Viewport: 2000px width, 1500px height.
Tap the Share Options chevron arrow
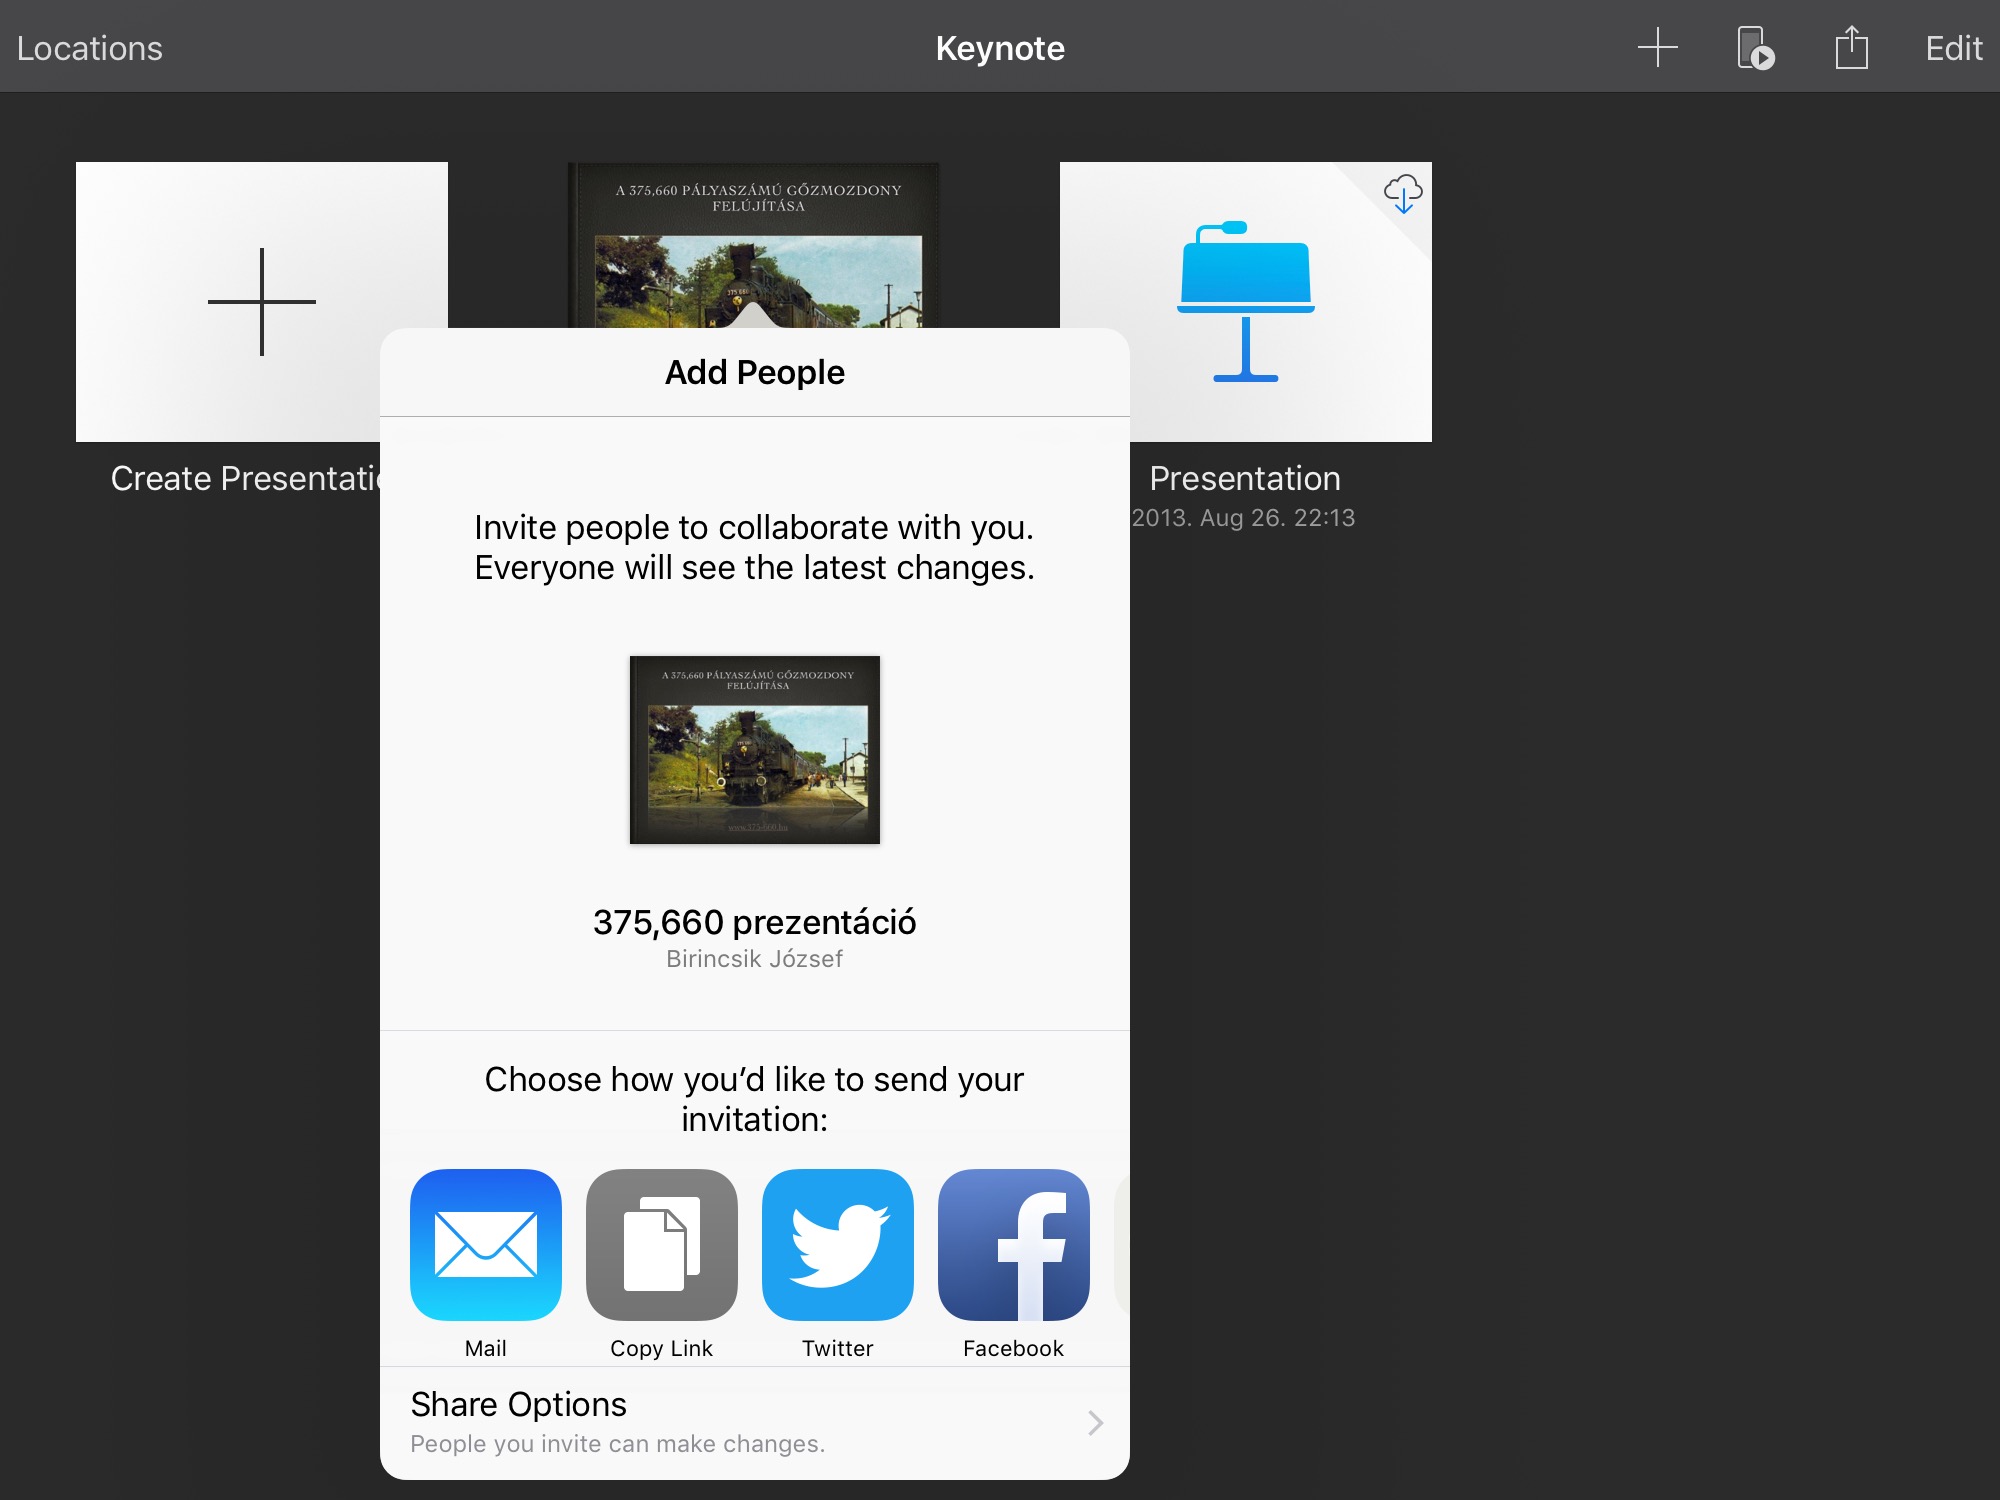coord(1096,1422)
